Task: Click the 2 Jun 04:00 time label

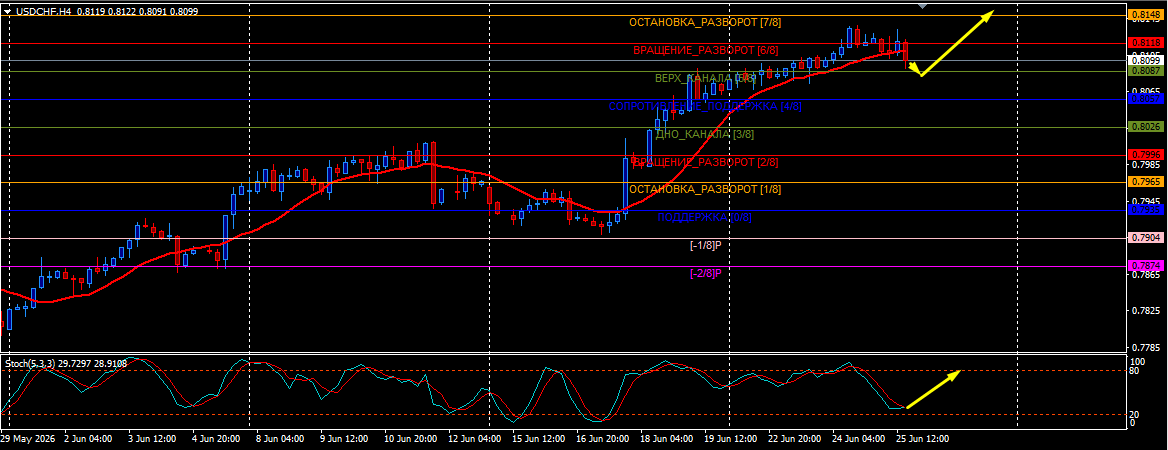Action: click(x=89, y=440)
